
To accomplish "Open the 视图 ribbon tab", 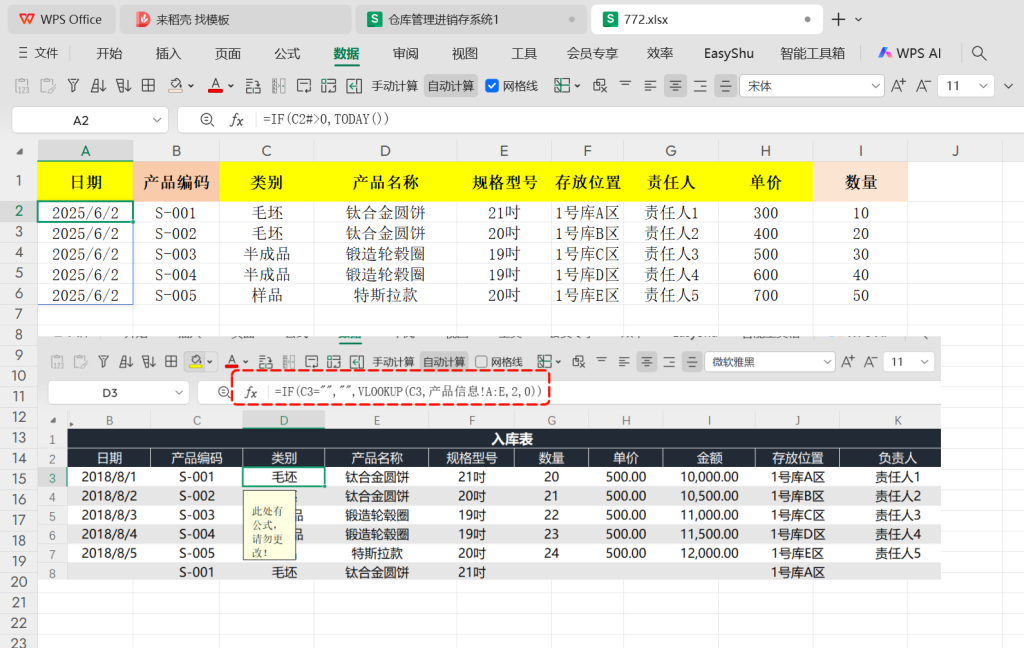I will [464, 53].
